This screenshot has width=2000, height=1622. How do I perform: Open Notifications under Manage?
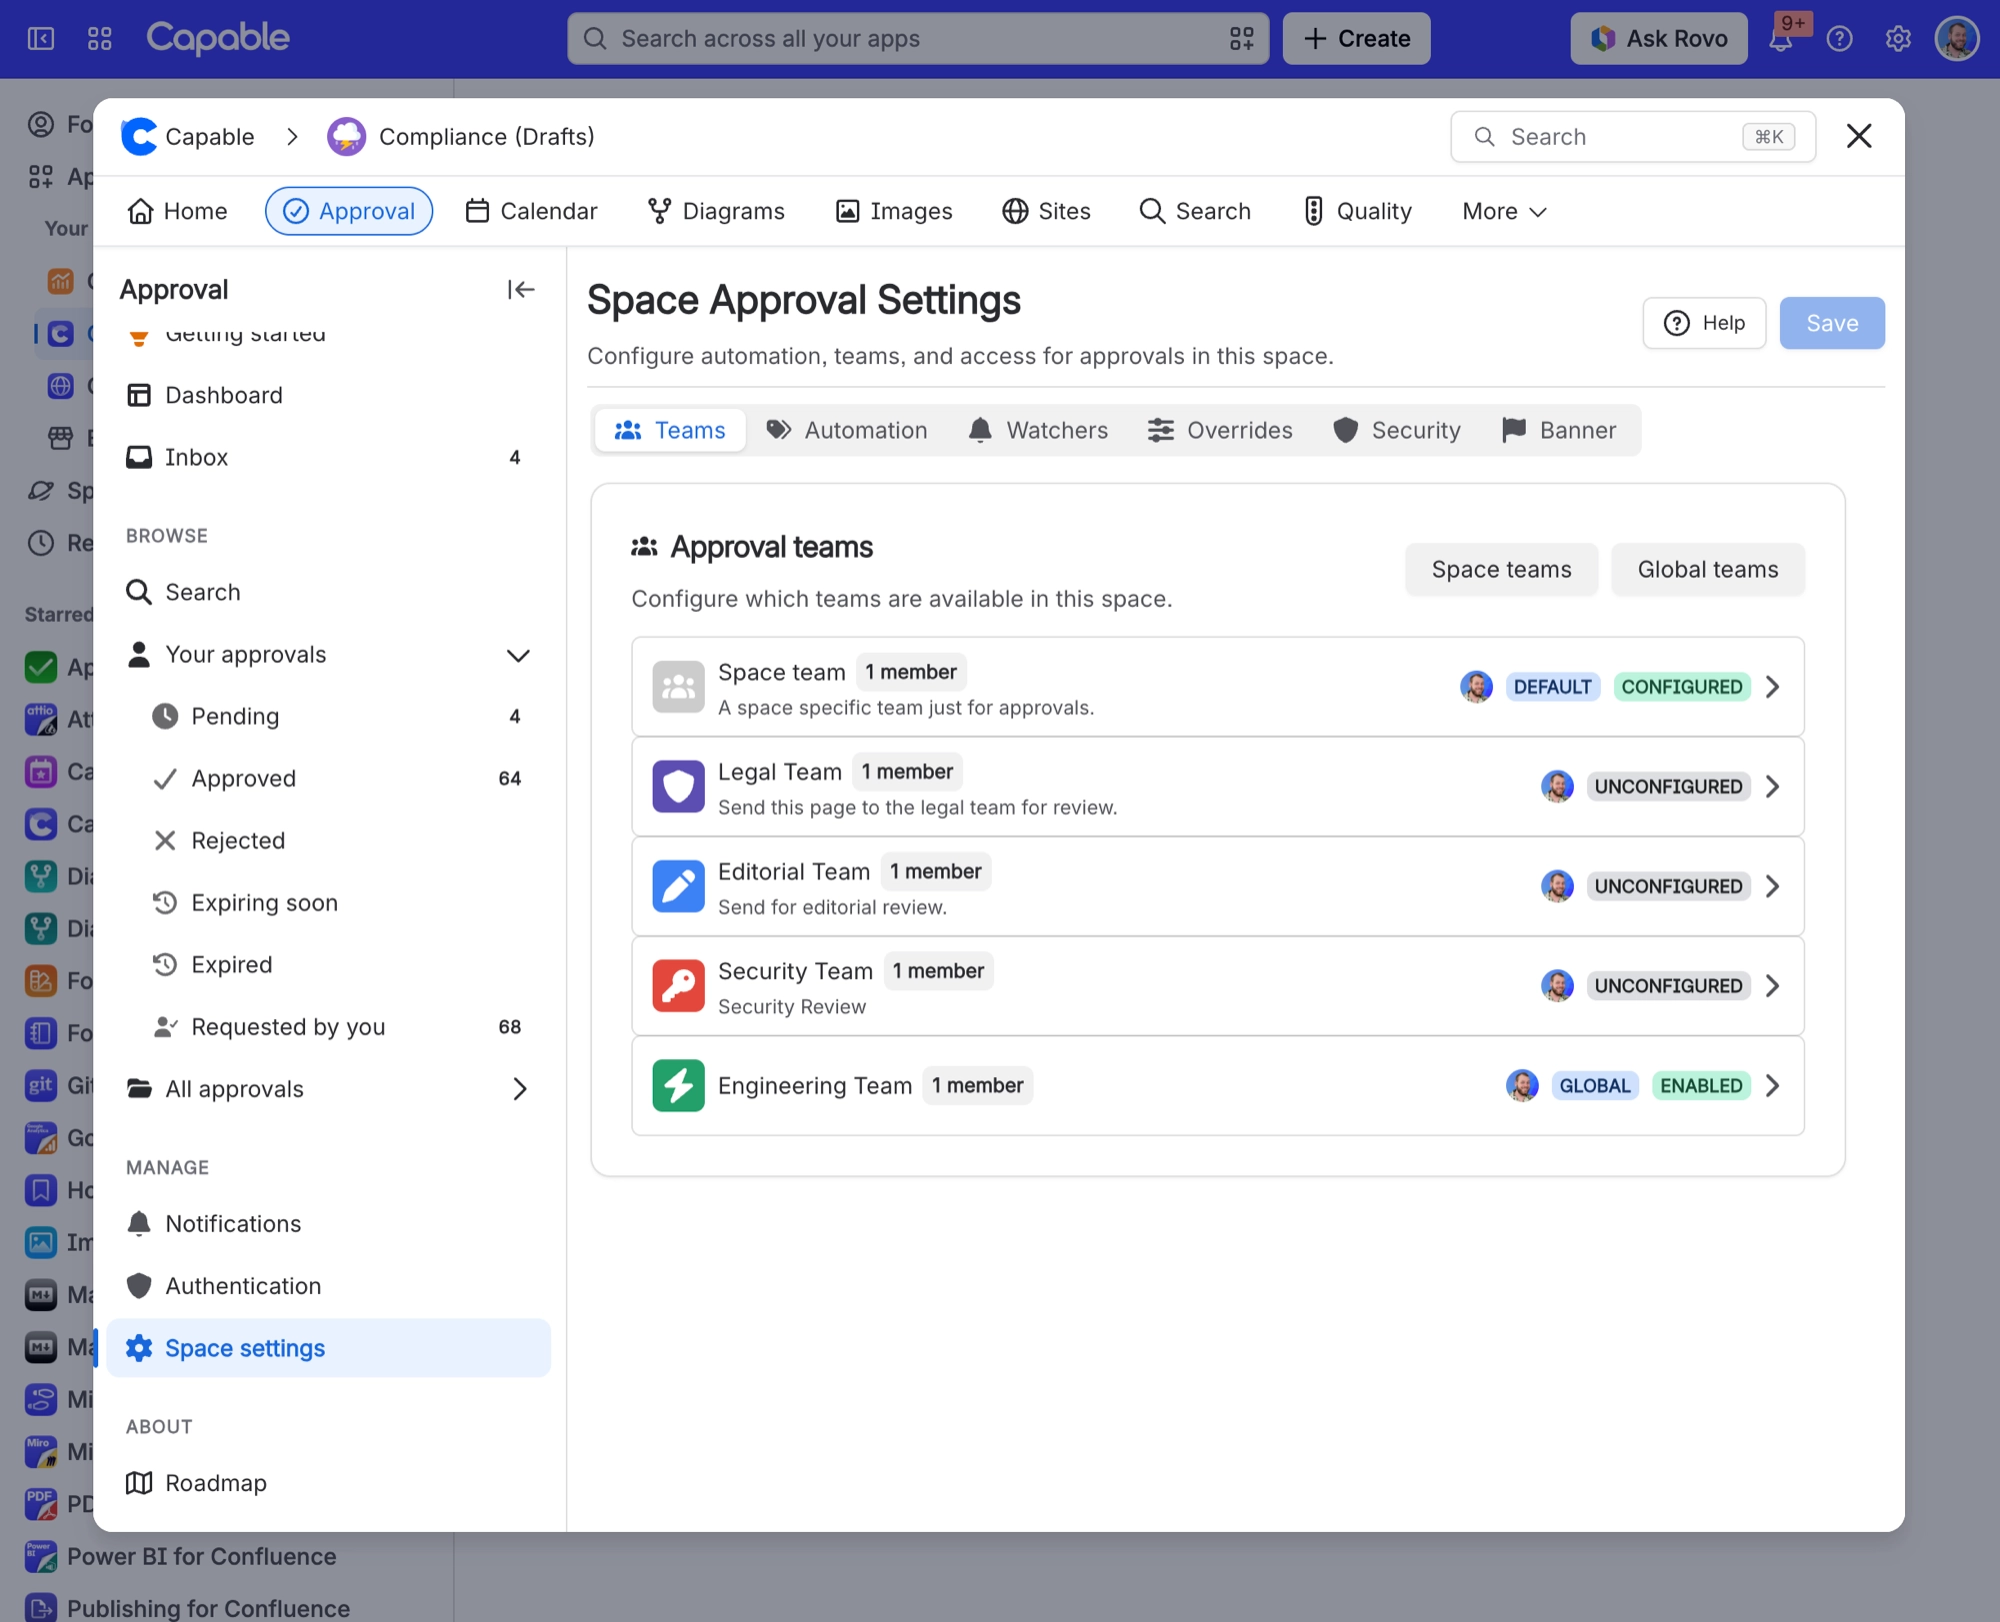(328, 1224)
